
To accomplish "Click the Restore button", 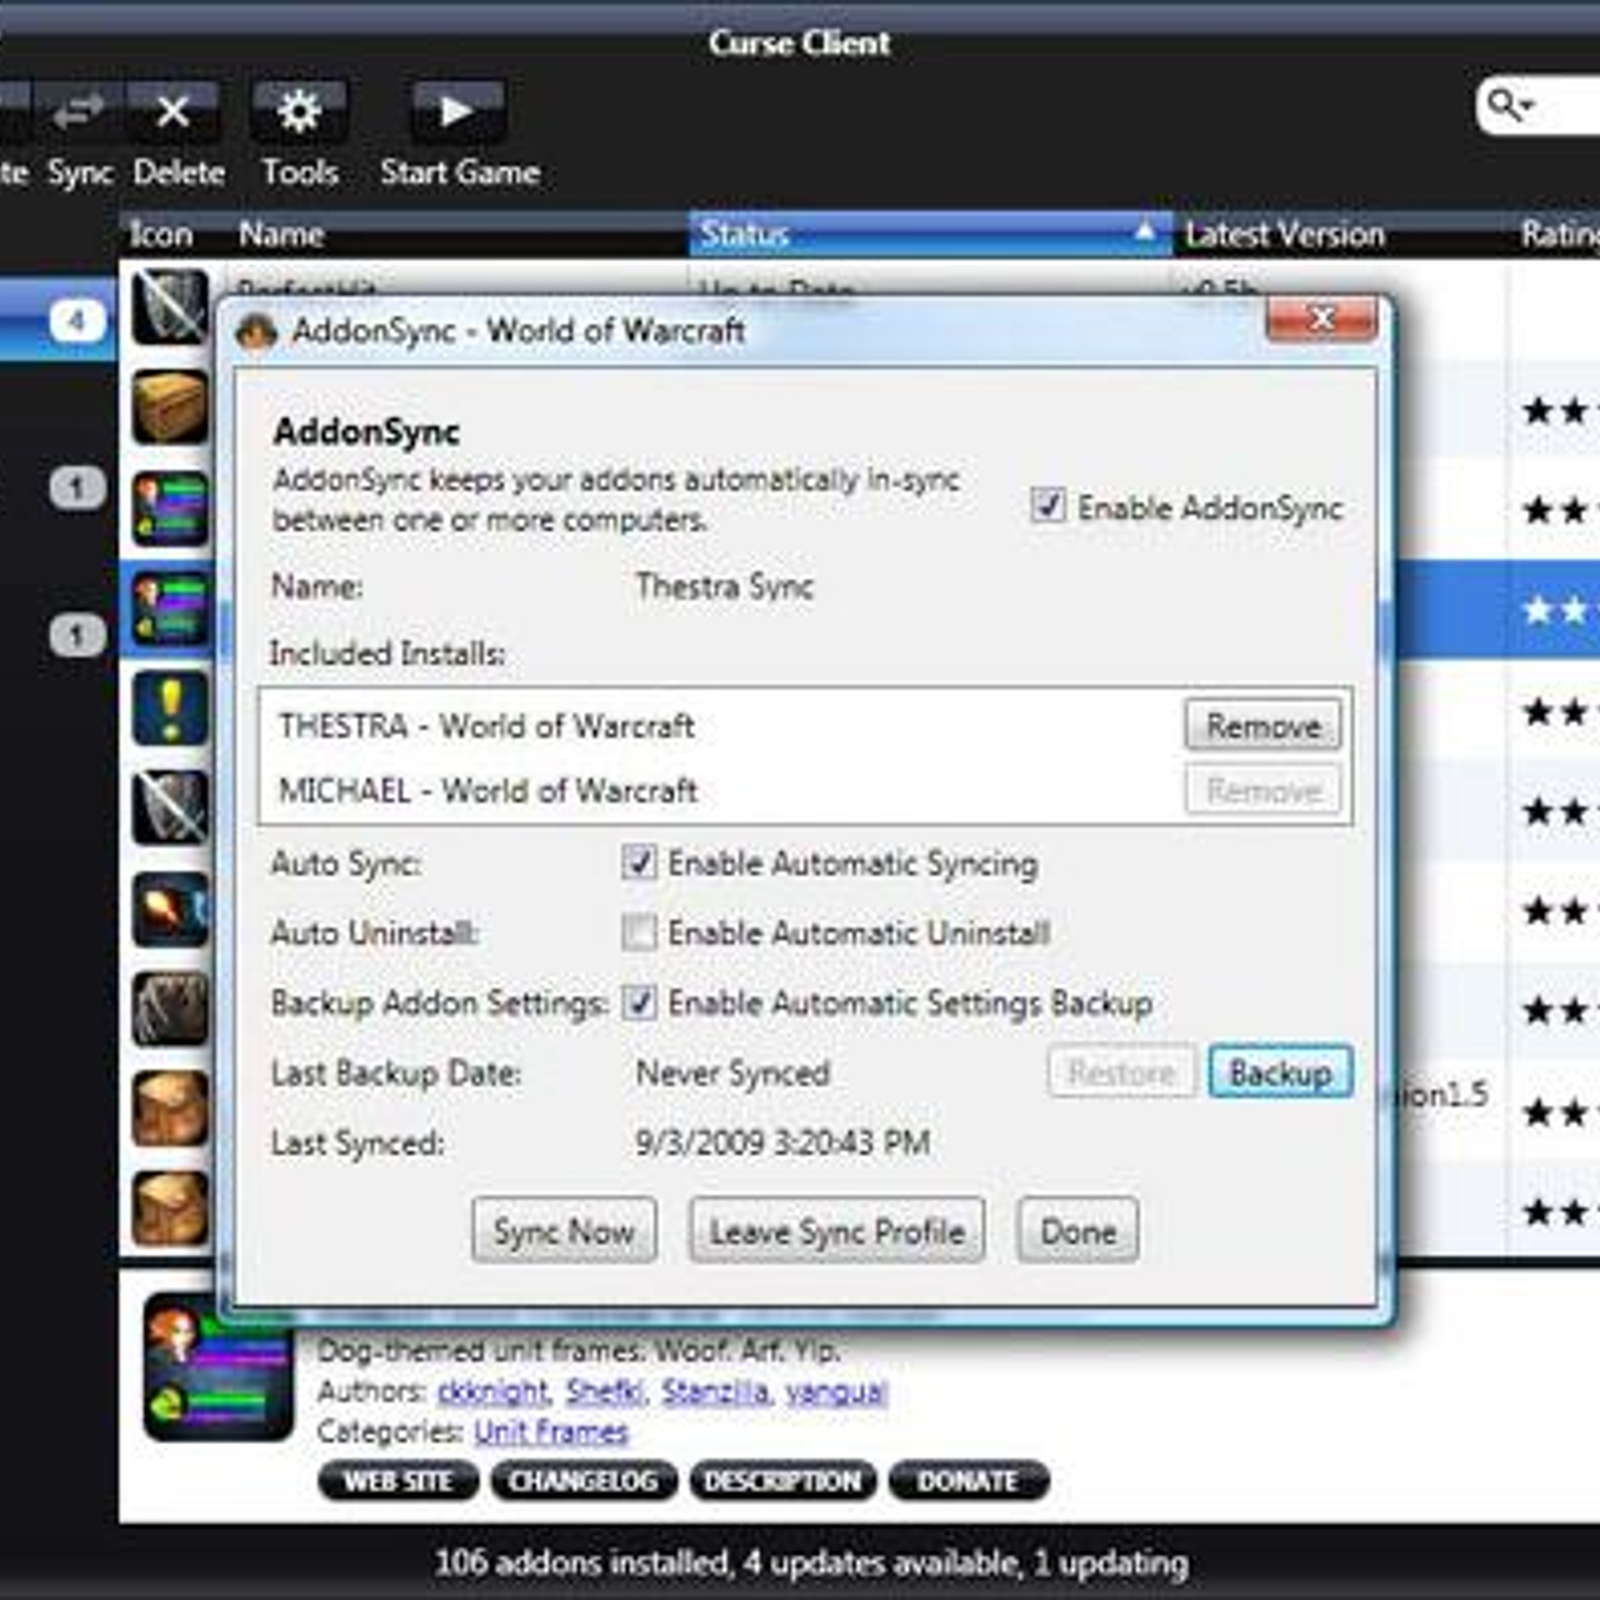I will click(1121, 1072).
